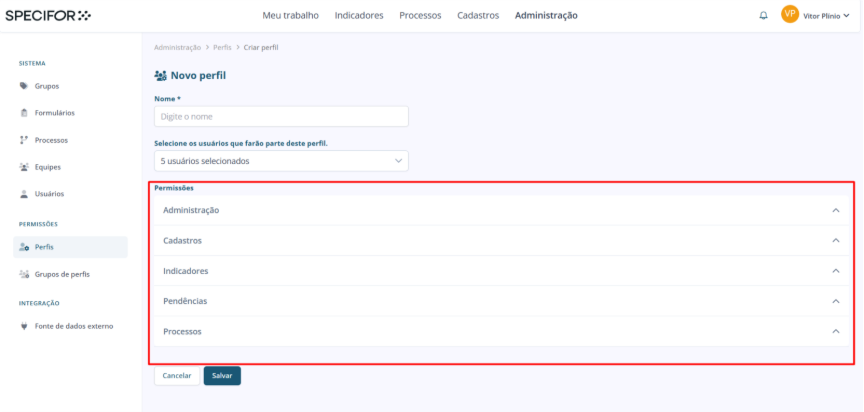864x412 pixels.
Task: Click the Grupos tag icon in sidebar
Action: point(24,86)
